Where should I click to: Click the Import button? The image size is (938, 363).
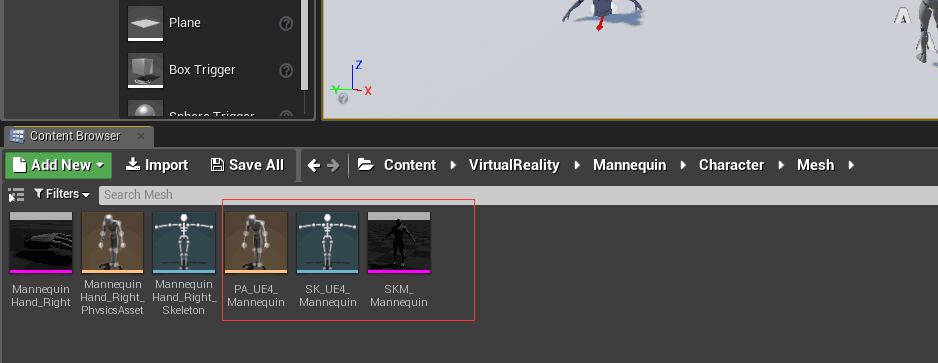[157, 165]
